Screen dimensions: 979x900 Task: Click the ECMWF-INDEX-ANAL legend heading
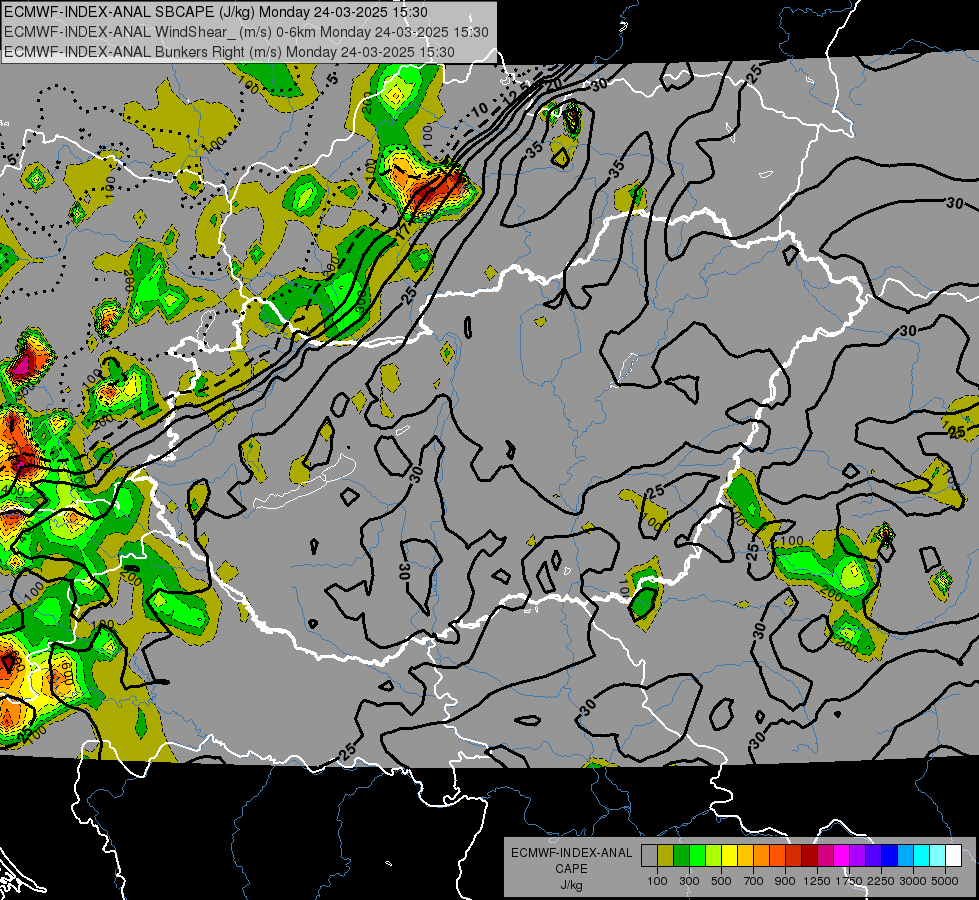pos(571,853)
